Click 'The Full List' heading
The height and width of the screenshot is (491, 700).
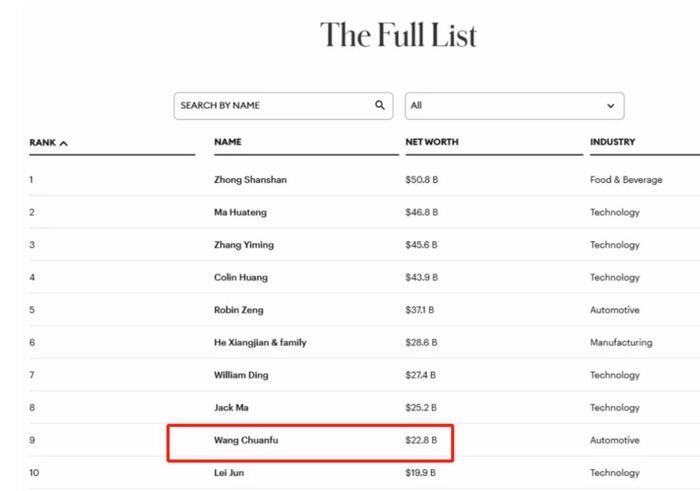(398, 35)
